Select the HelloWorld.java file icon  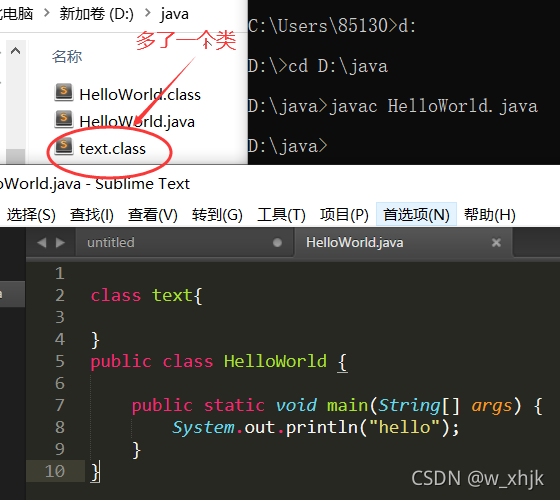coord(64,119)
